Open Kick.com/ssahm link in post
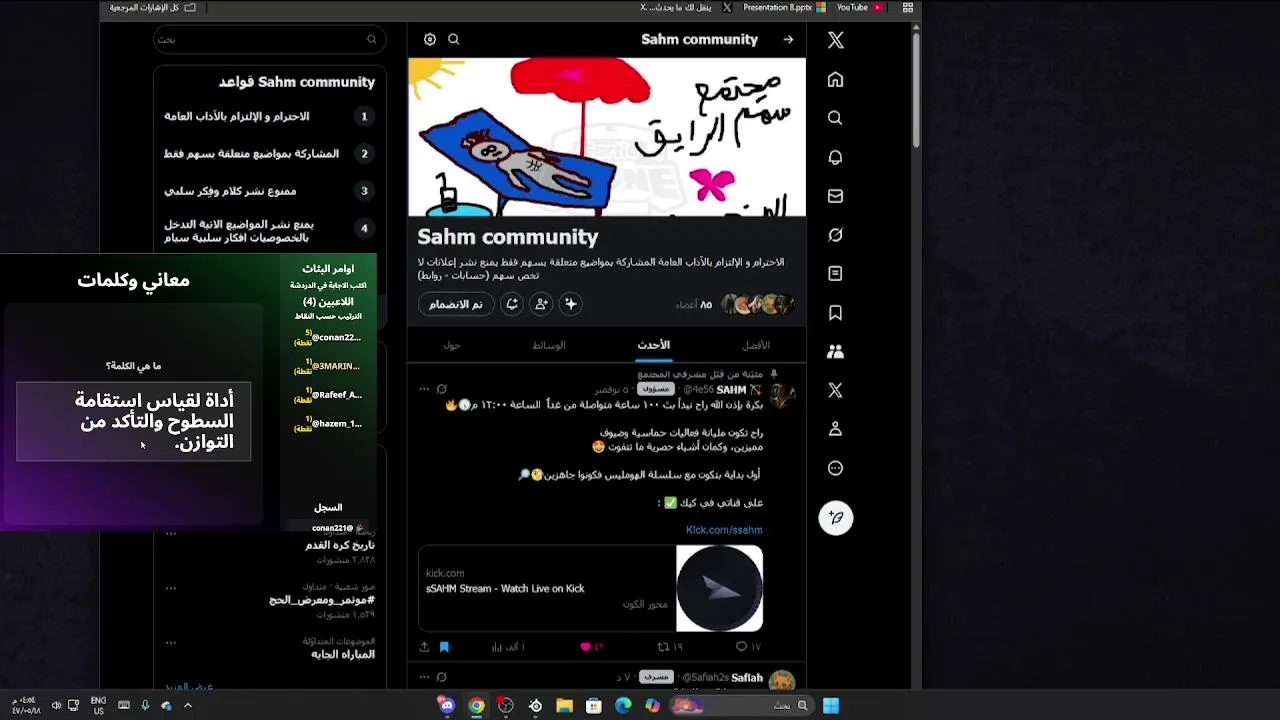This screenshot has height=720, width=1280. tap(724, 530)
